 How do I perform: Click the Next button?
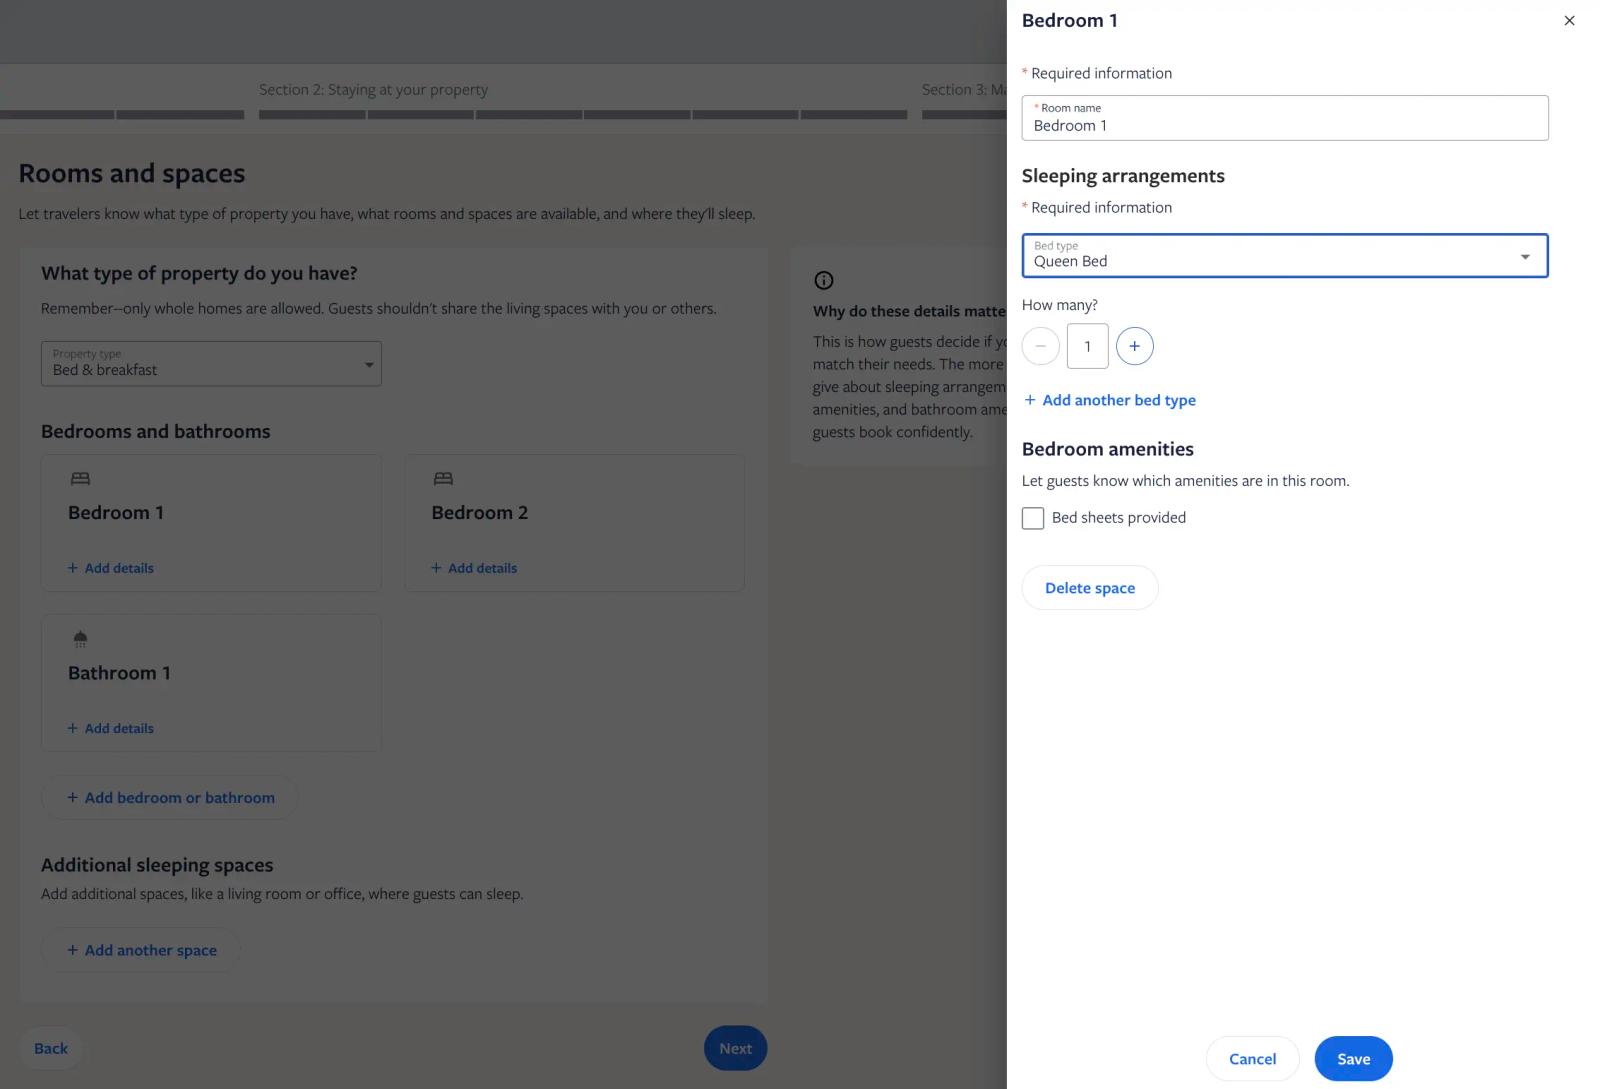point(735,1048)
